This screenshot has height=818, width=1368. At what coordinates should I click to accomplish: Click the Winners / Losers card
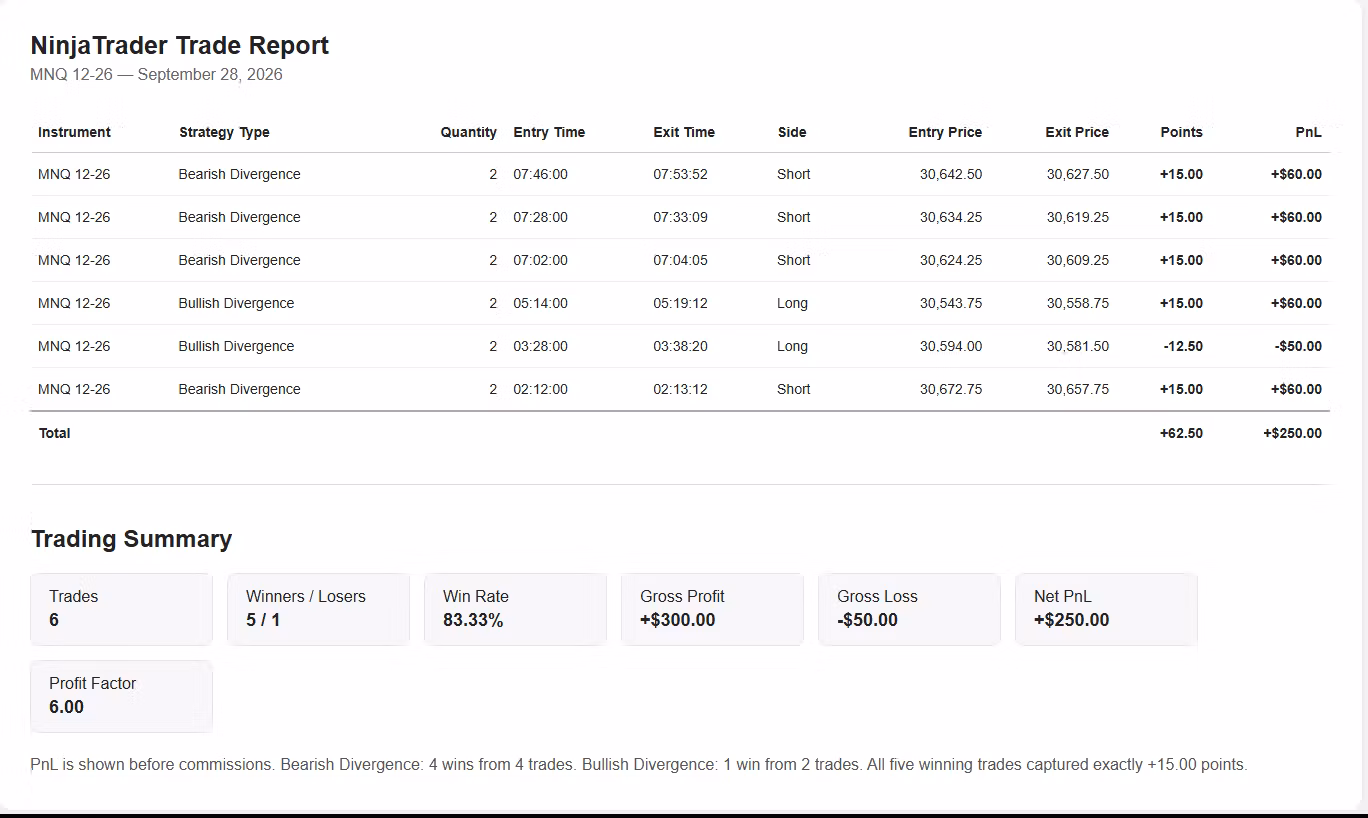coord(319,609)
